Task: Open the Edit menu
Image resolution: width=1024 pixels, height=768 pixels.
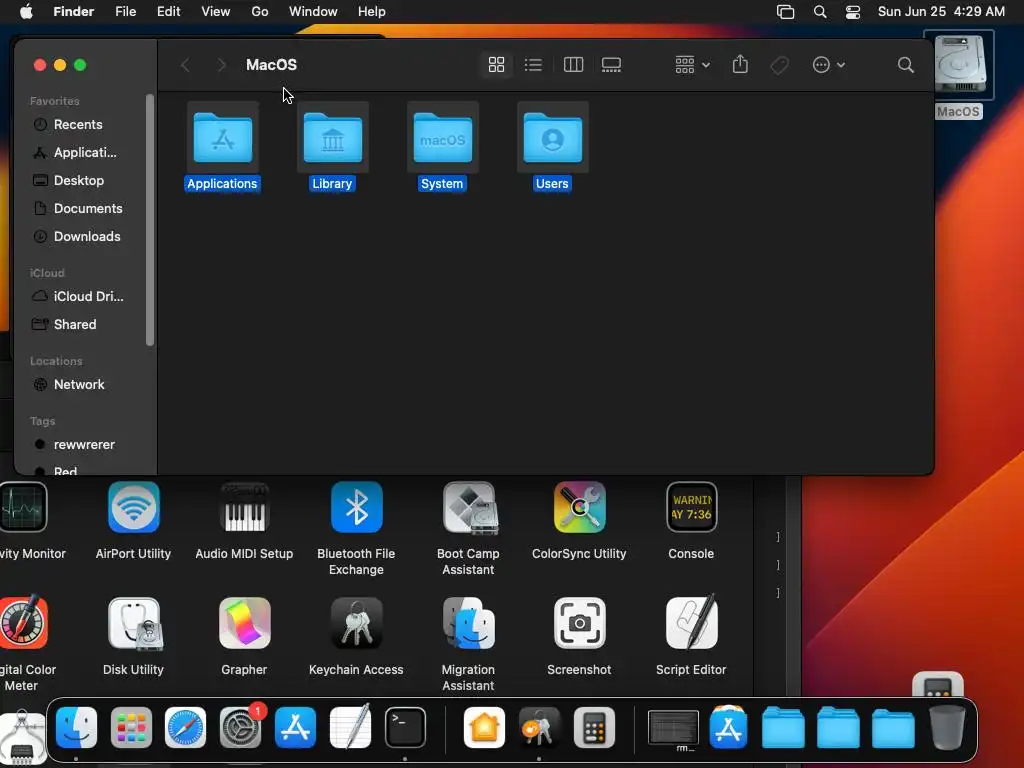Action: point(168,11)
